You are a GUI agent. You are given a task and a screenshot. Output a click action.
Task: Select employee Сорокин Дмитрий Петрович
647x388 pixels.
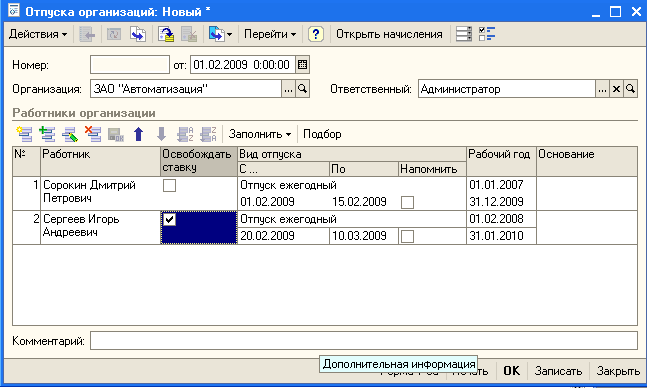pyautogui.click(x=100, y=194)
